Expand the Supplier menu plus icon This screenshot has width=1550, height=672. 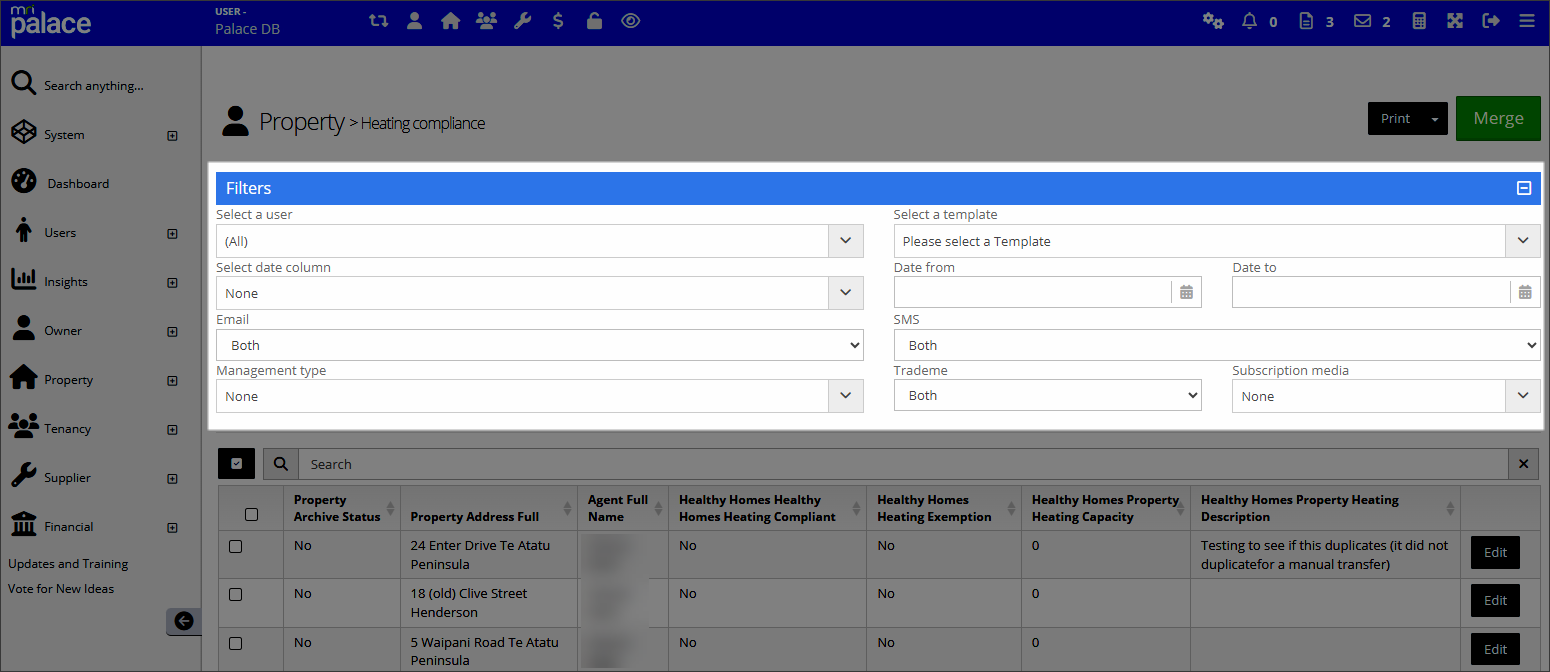click(x=172, y=478)
